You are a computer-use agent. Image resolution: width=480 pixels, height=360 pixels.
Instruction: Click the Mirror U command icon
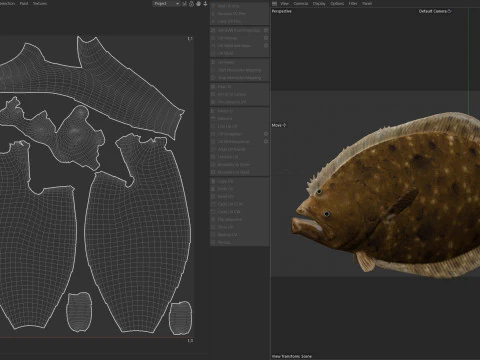(213, 111)
